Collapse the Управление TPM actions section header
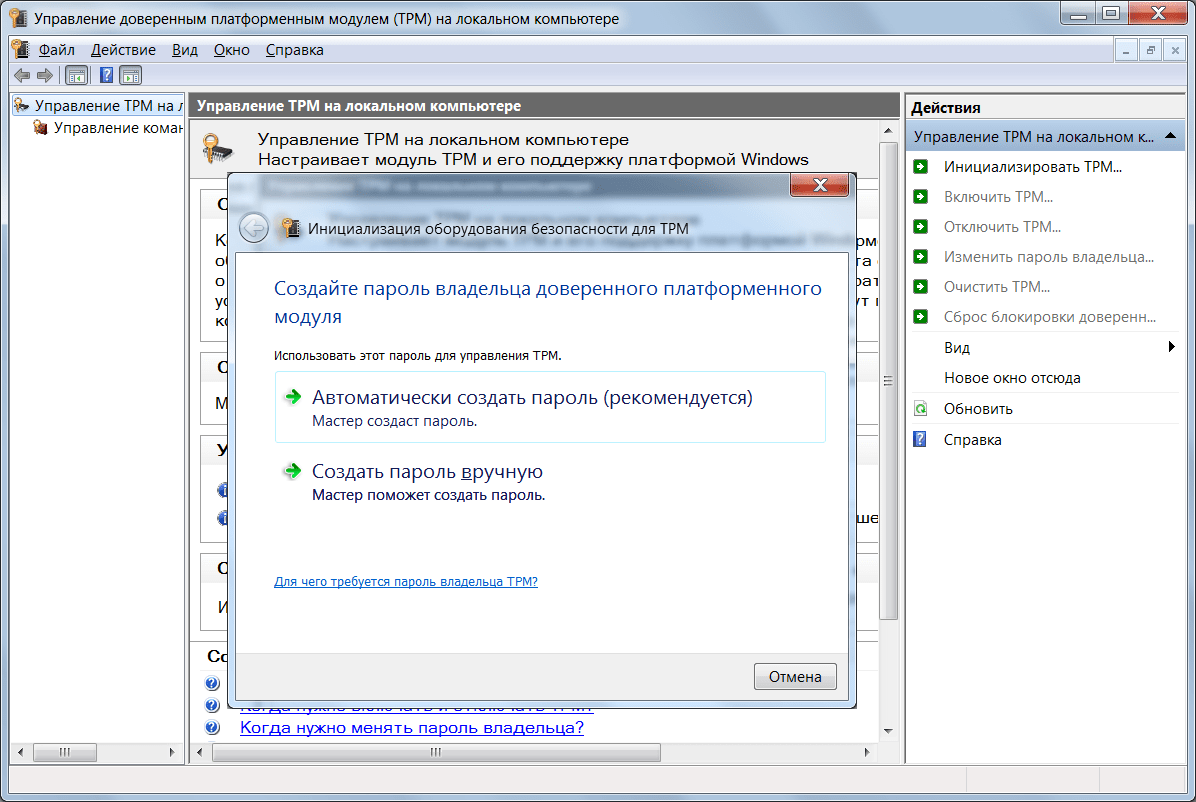The width and height of the screenshot is (1196, 802). (x=1170, y=136)
